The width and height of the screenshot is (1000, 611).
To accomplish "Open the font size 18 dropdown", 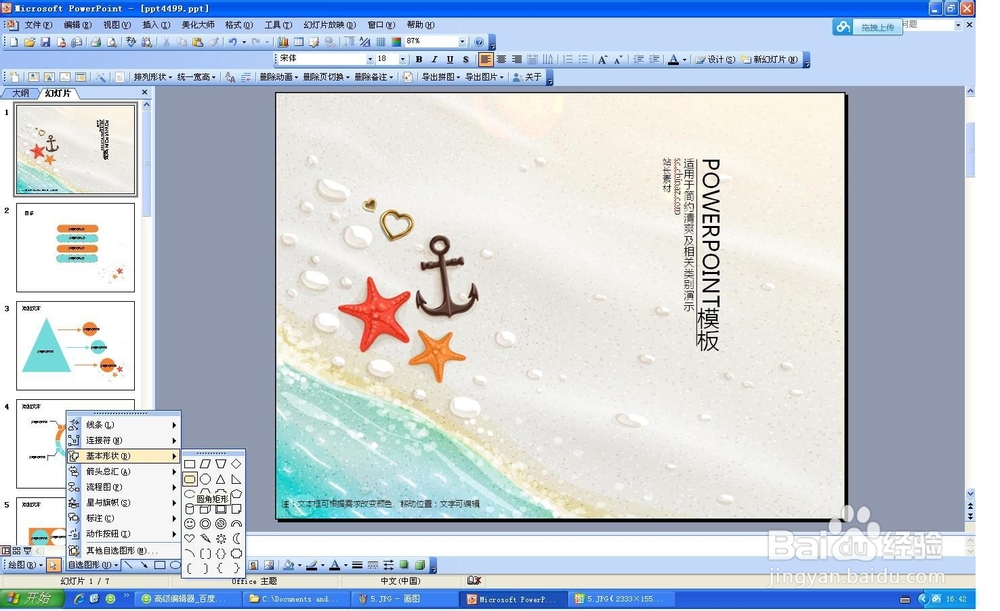I will point(402,59).
